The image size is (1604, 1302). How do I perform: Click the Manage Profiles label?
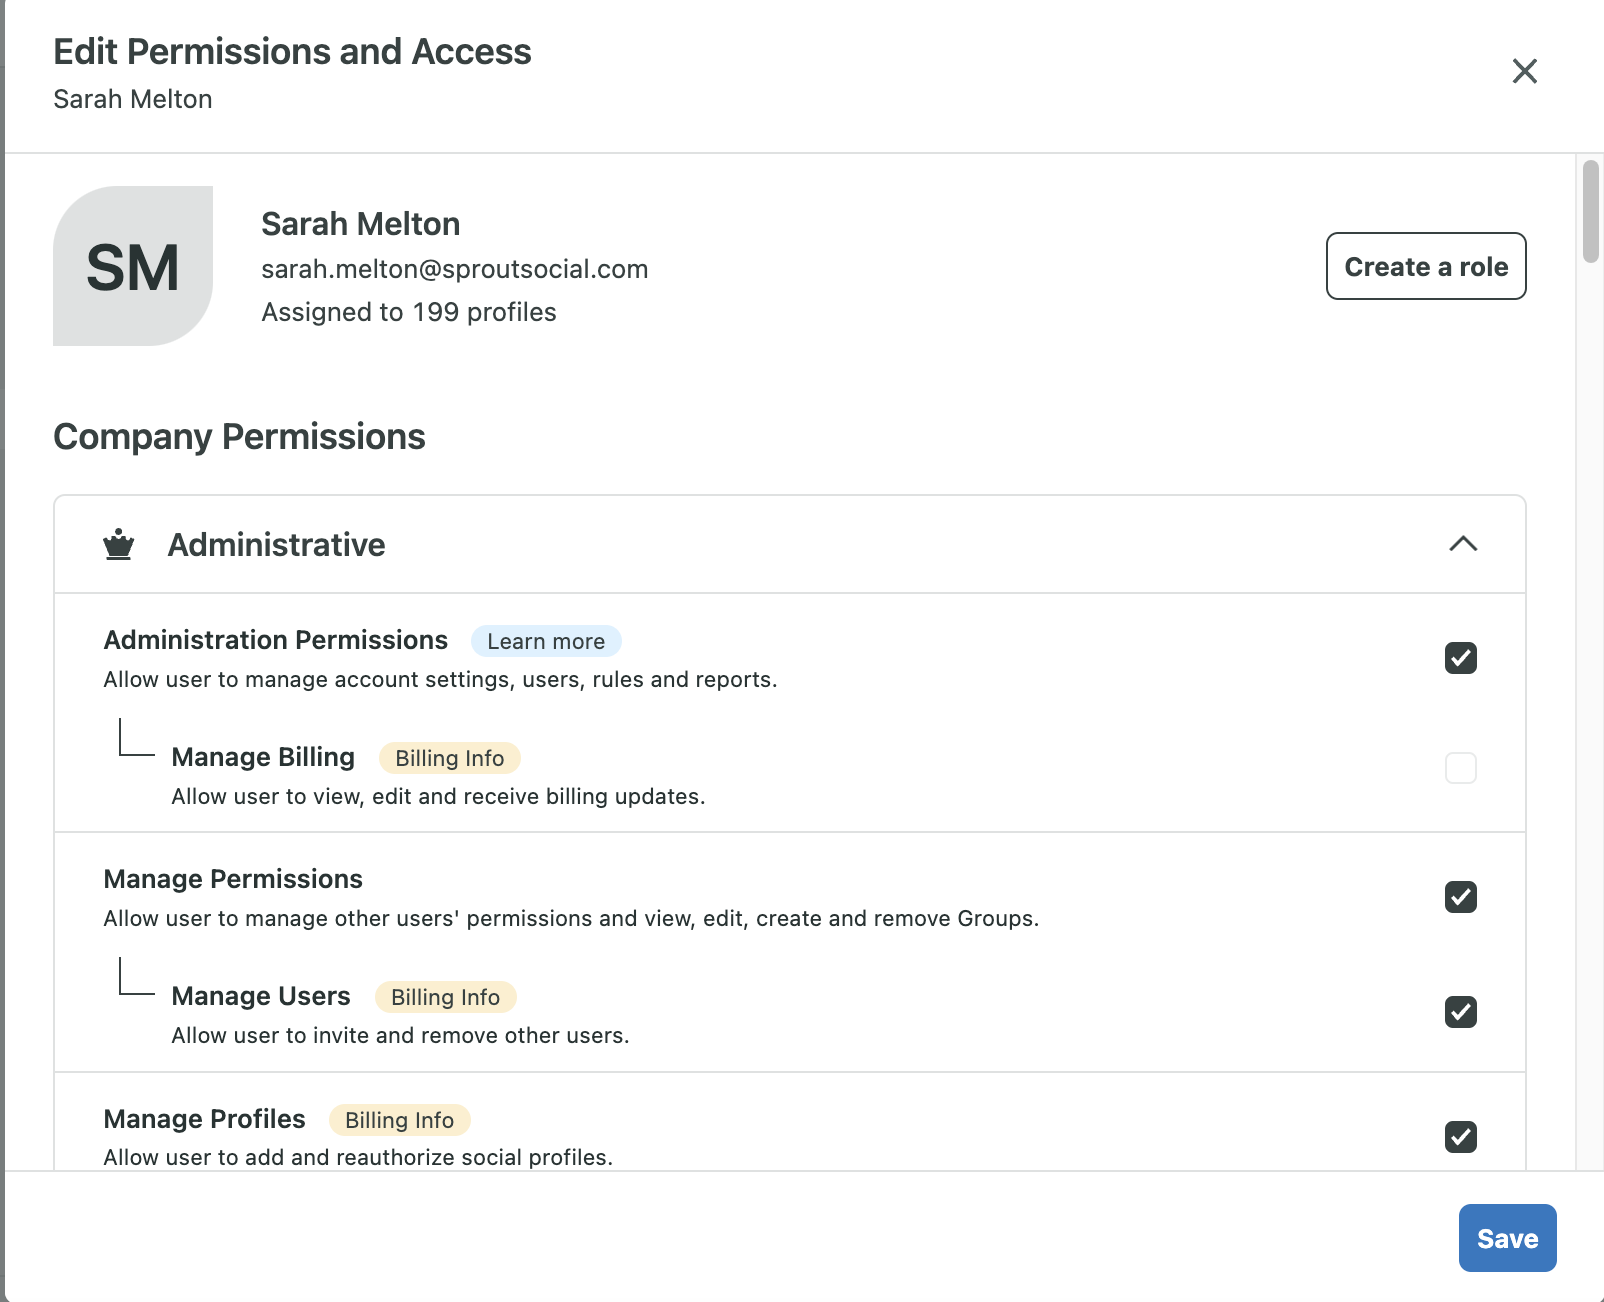coord(204,1119)
